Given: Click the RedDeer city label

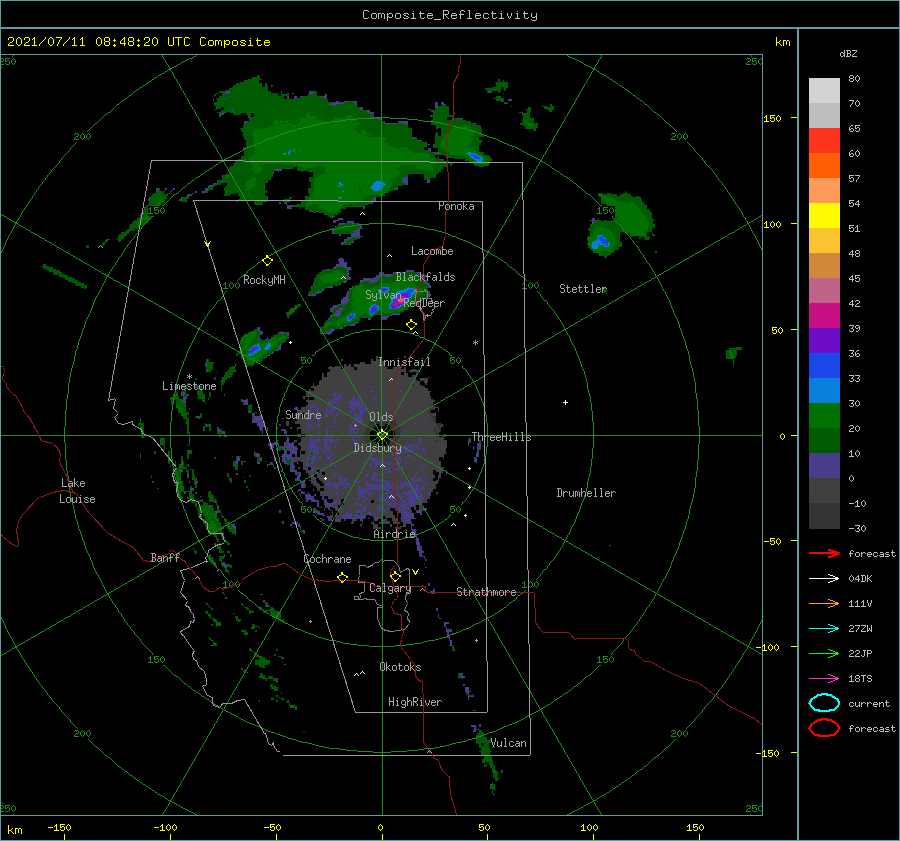Looking at the screenshot, I should pos(424,303).
